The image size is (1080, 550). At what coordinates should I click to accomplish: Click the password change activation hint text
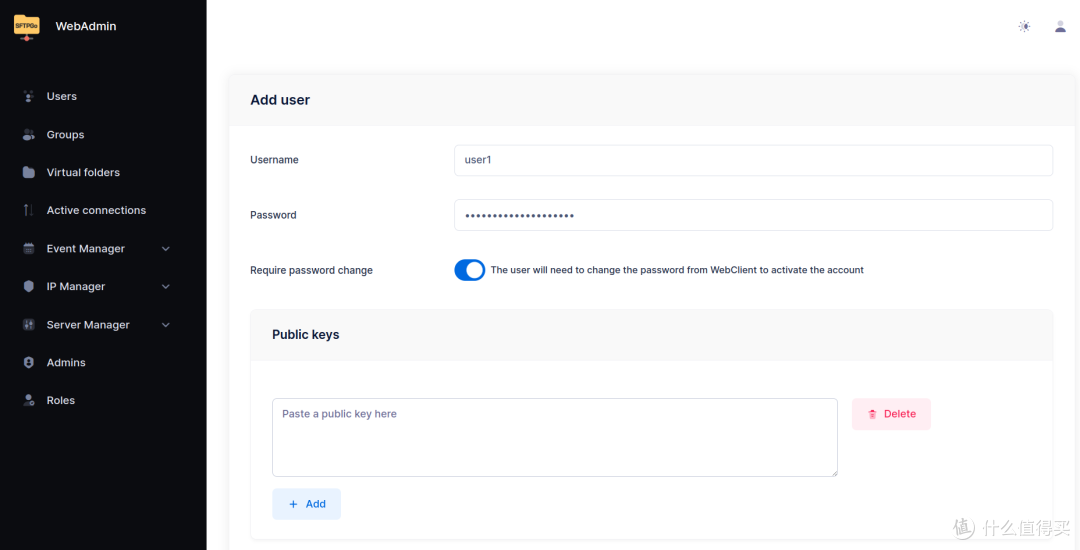[677, 270]
